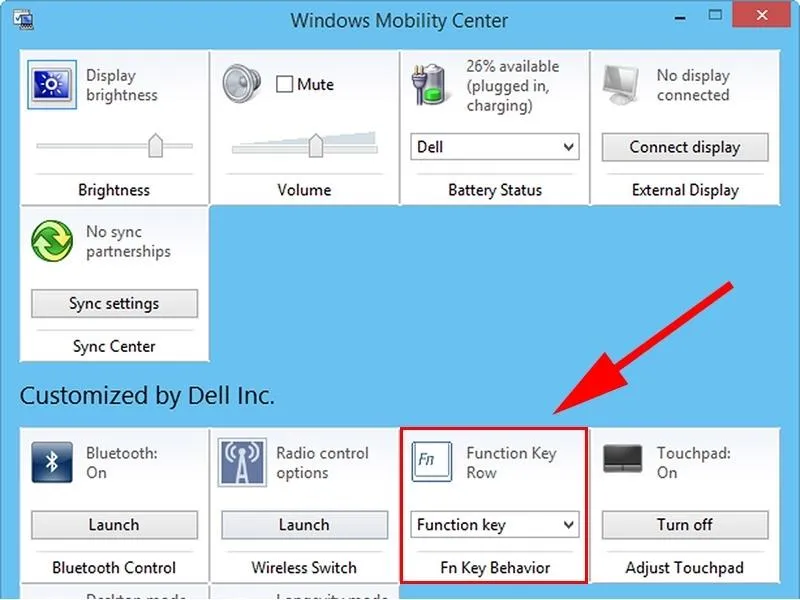This screenshot has width=800, height=600.
Task: Enable the Mute checkbox
Action: point(284,85)
